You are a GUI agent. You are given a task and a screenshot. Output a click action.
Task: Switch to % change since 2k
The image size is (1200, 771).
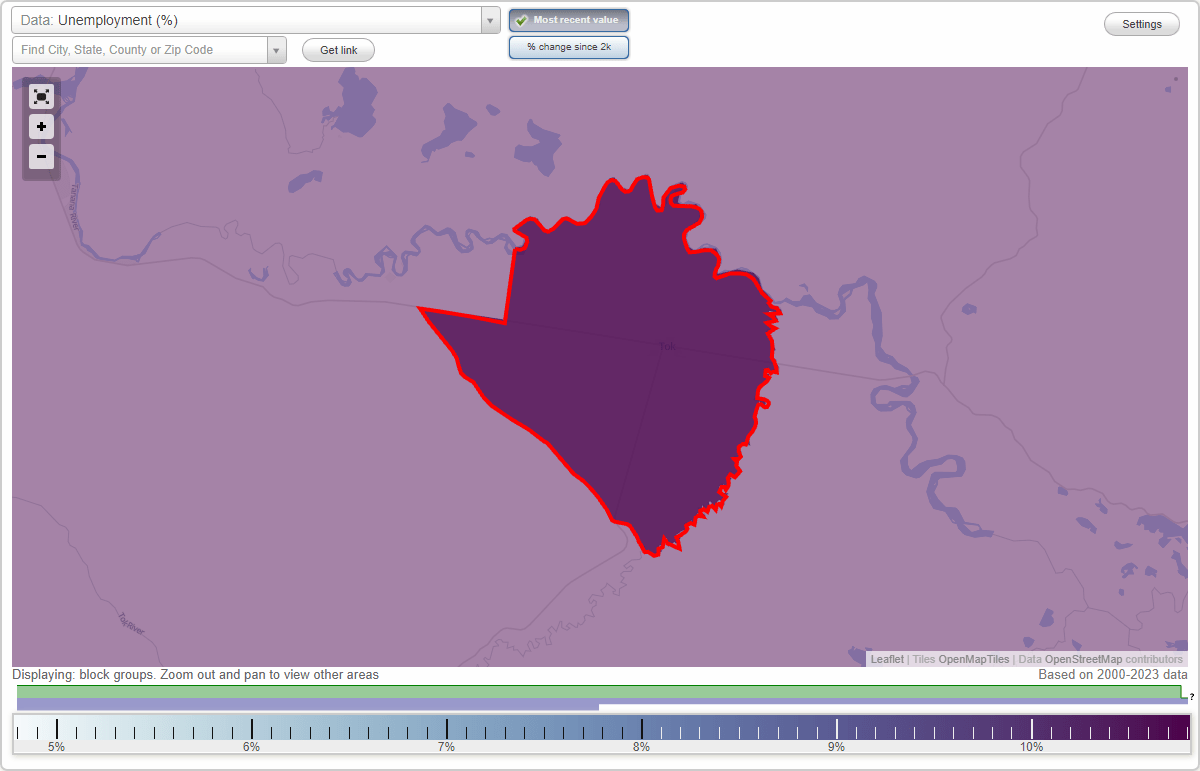[568, 47]
